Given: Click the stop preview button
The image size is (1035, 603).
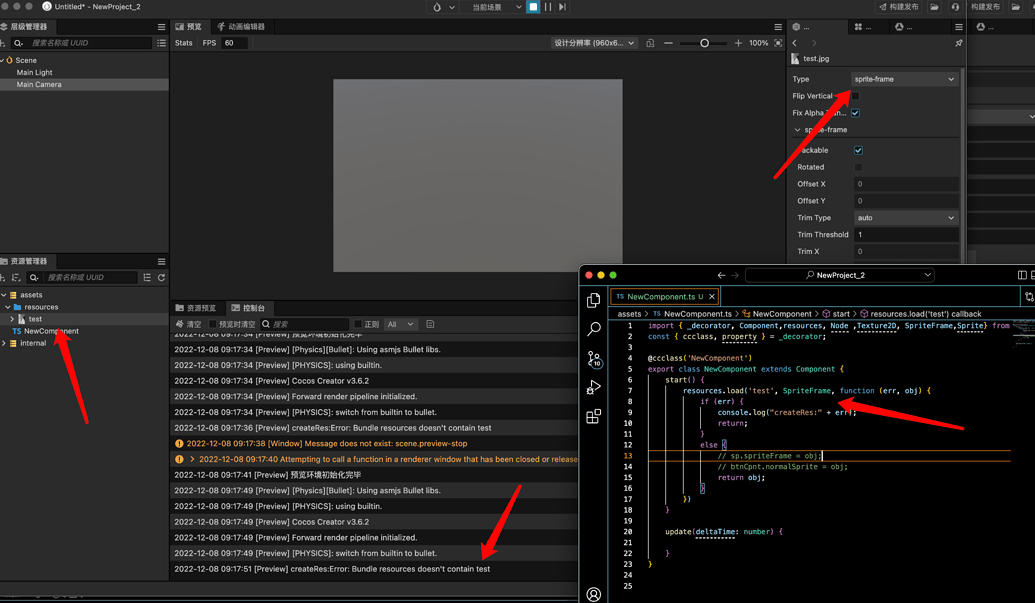Looking at the screenshot, I should (x=533, y=7).
